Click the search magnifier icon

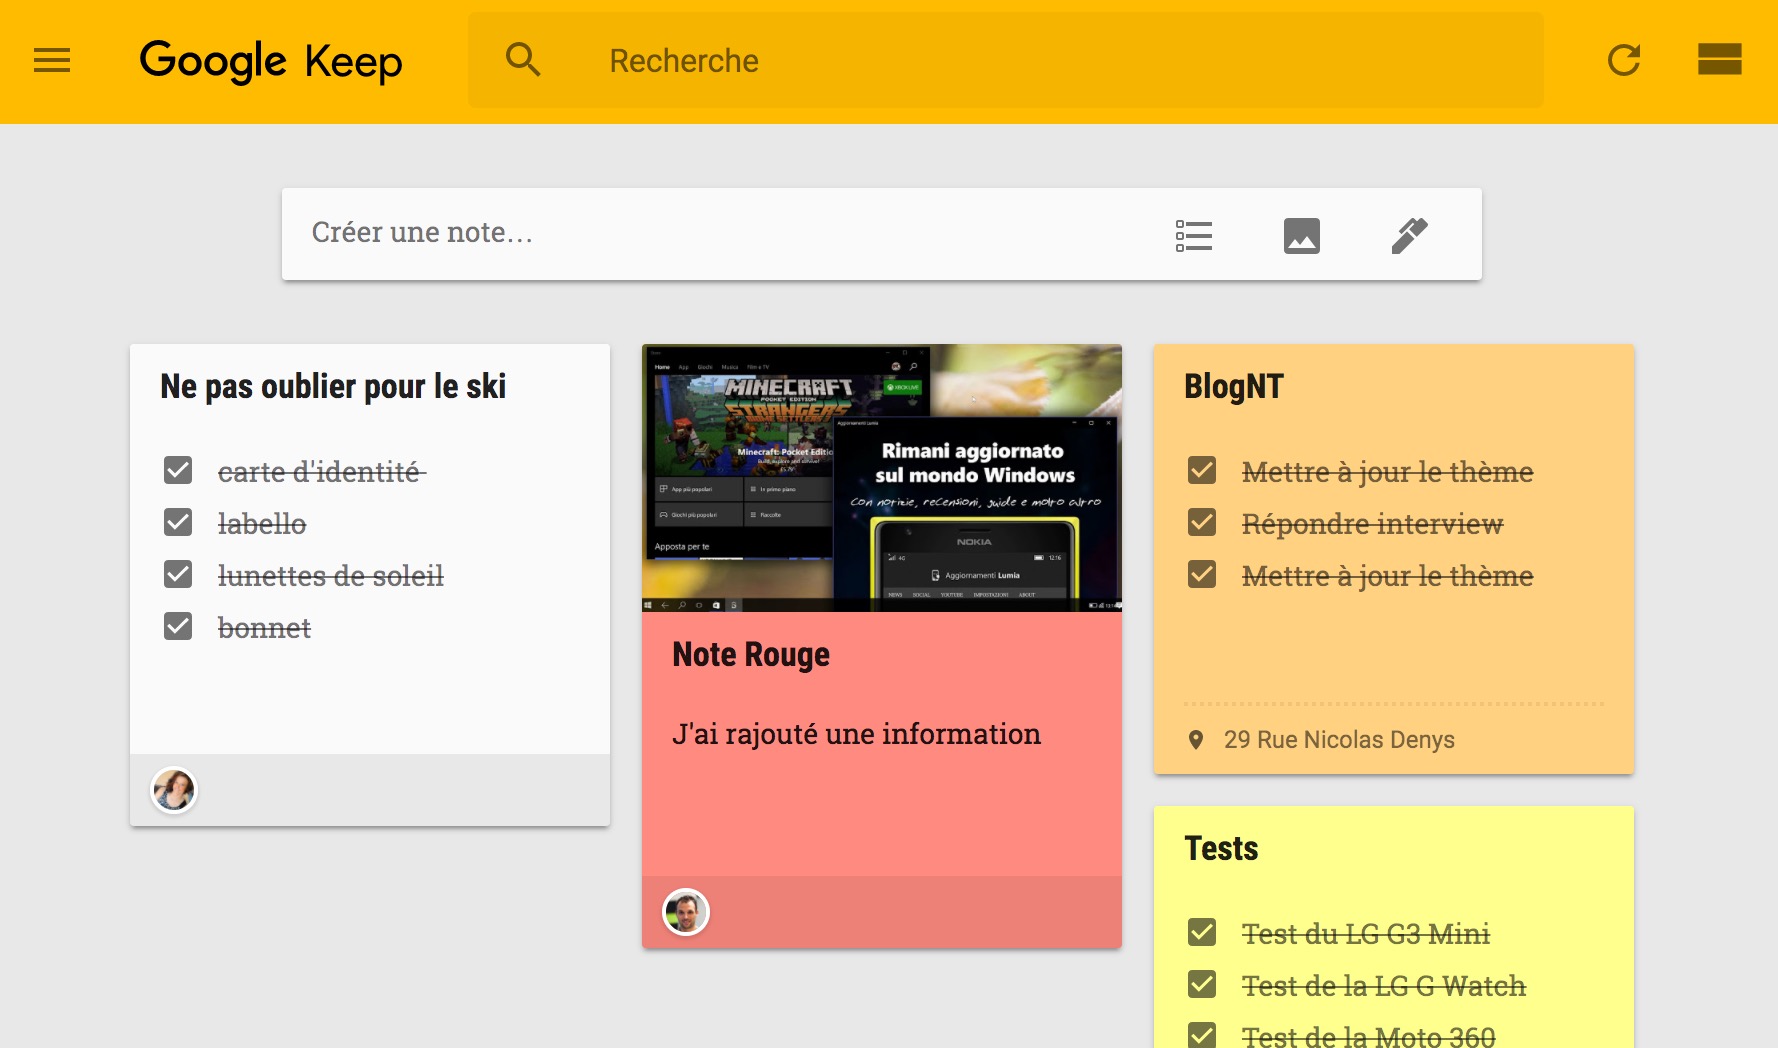(523, 60)
